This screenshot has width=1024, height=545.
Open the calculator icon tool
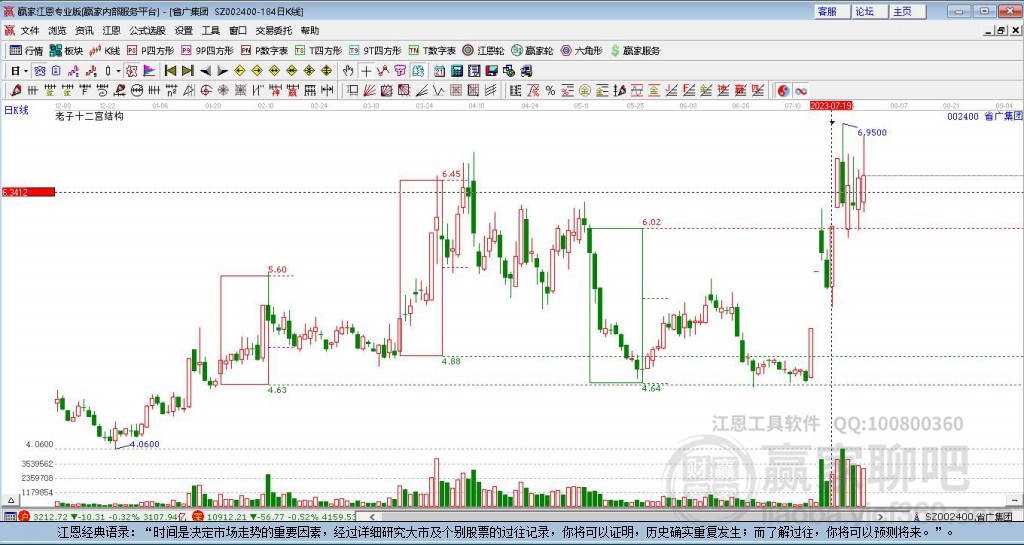(457, 70)
